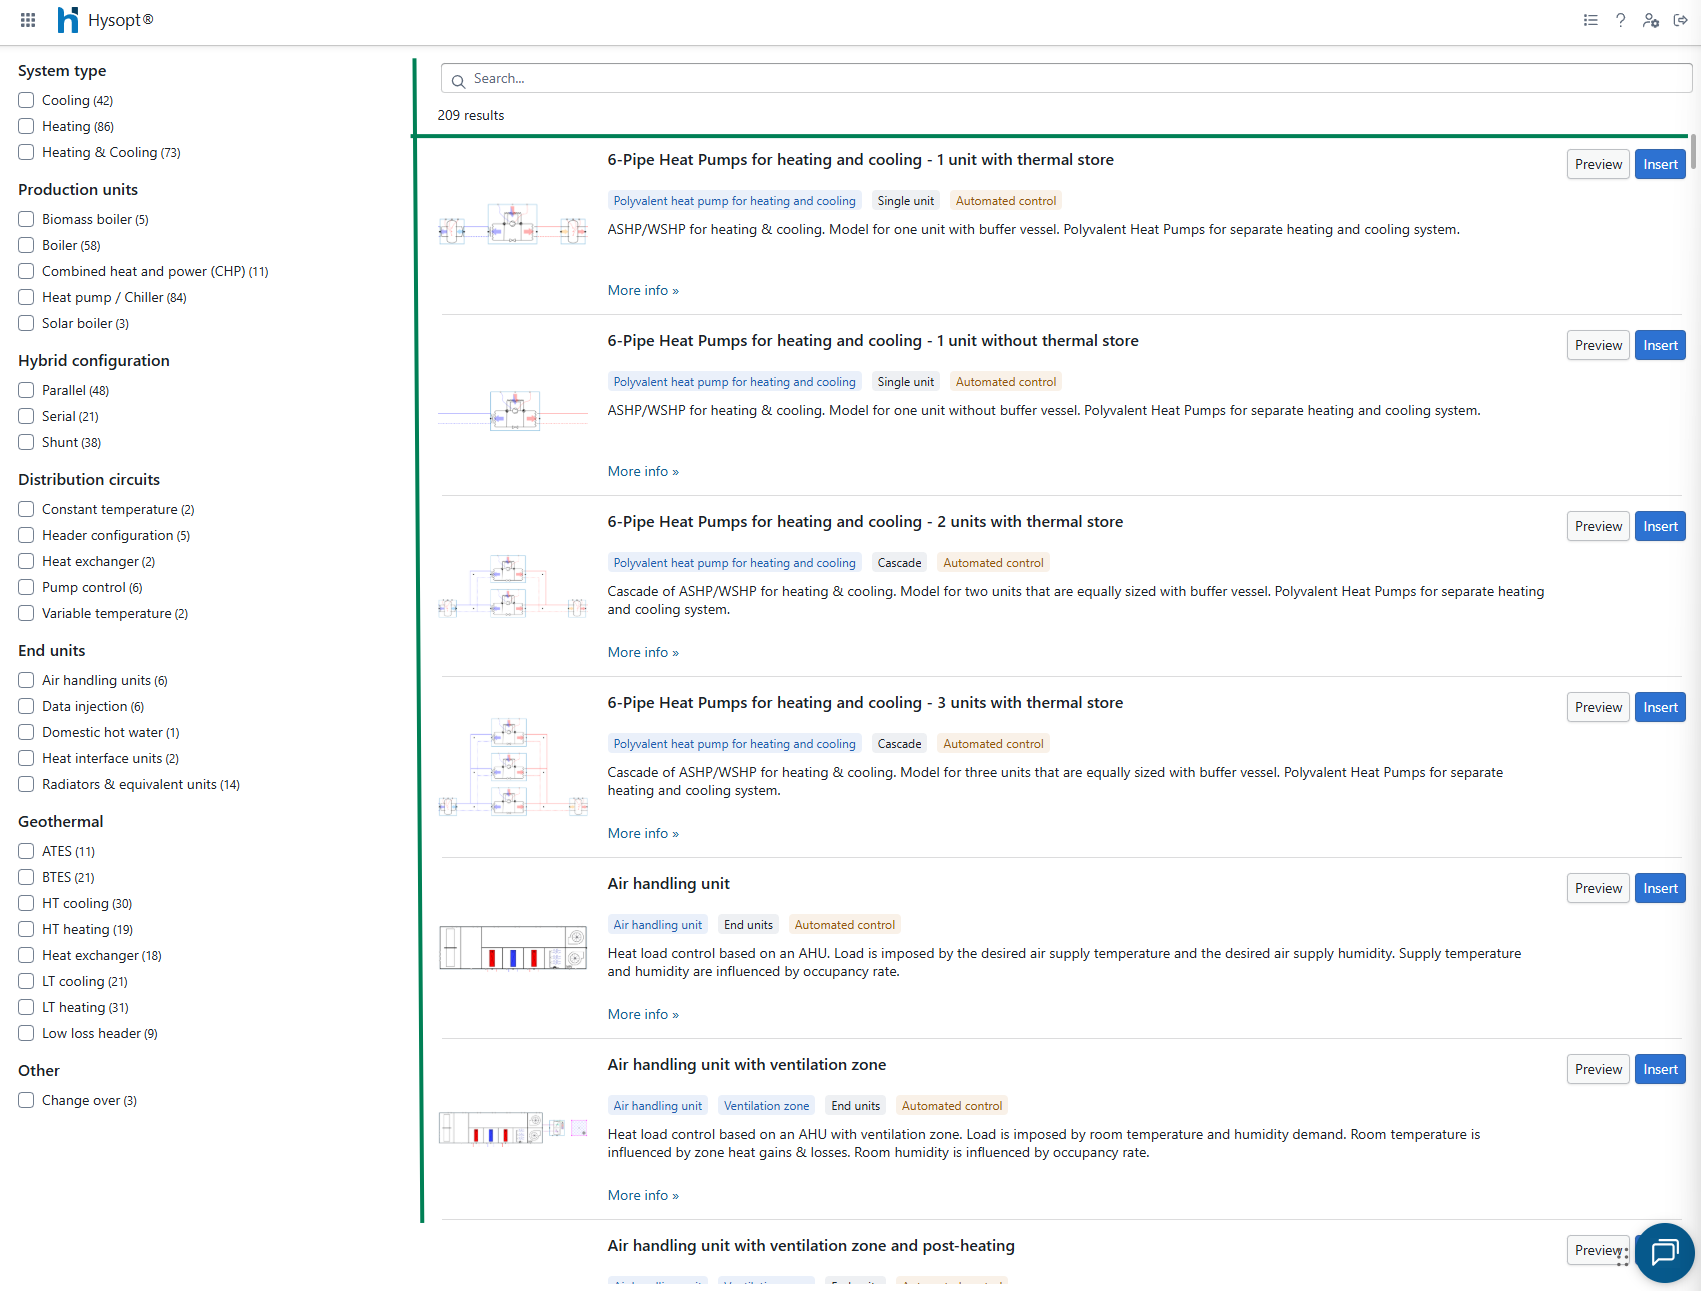1701x1291 pixels.
Task: Click the Ventilation zone tag
Action: click(x=766, y=1106)
